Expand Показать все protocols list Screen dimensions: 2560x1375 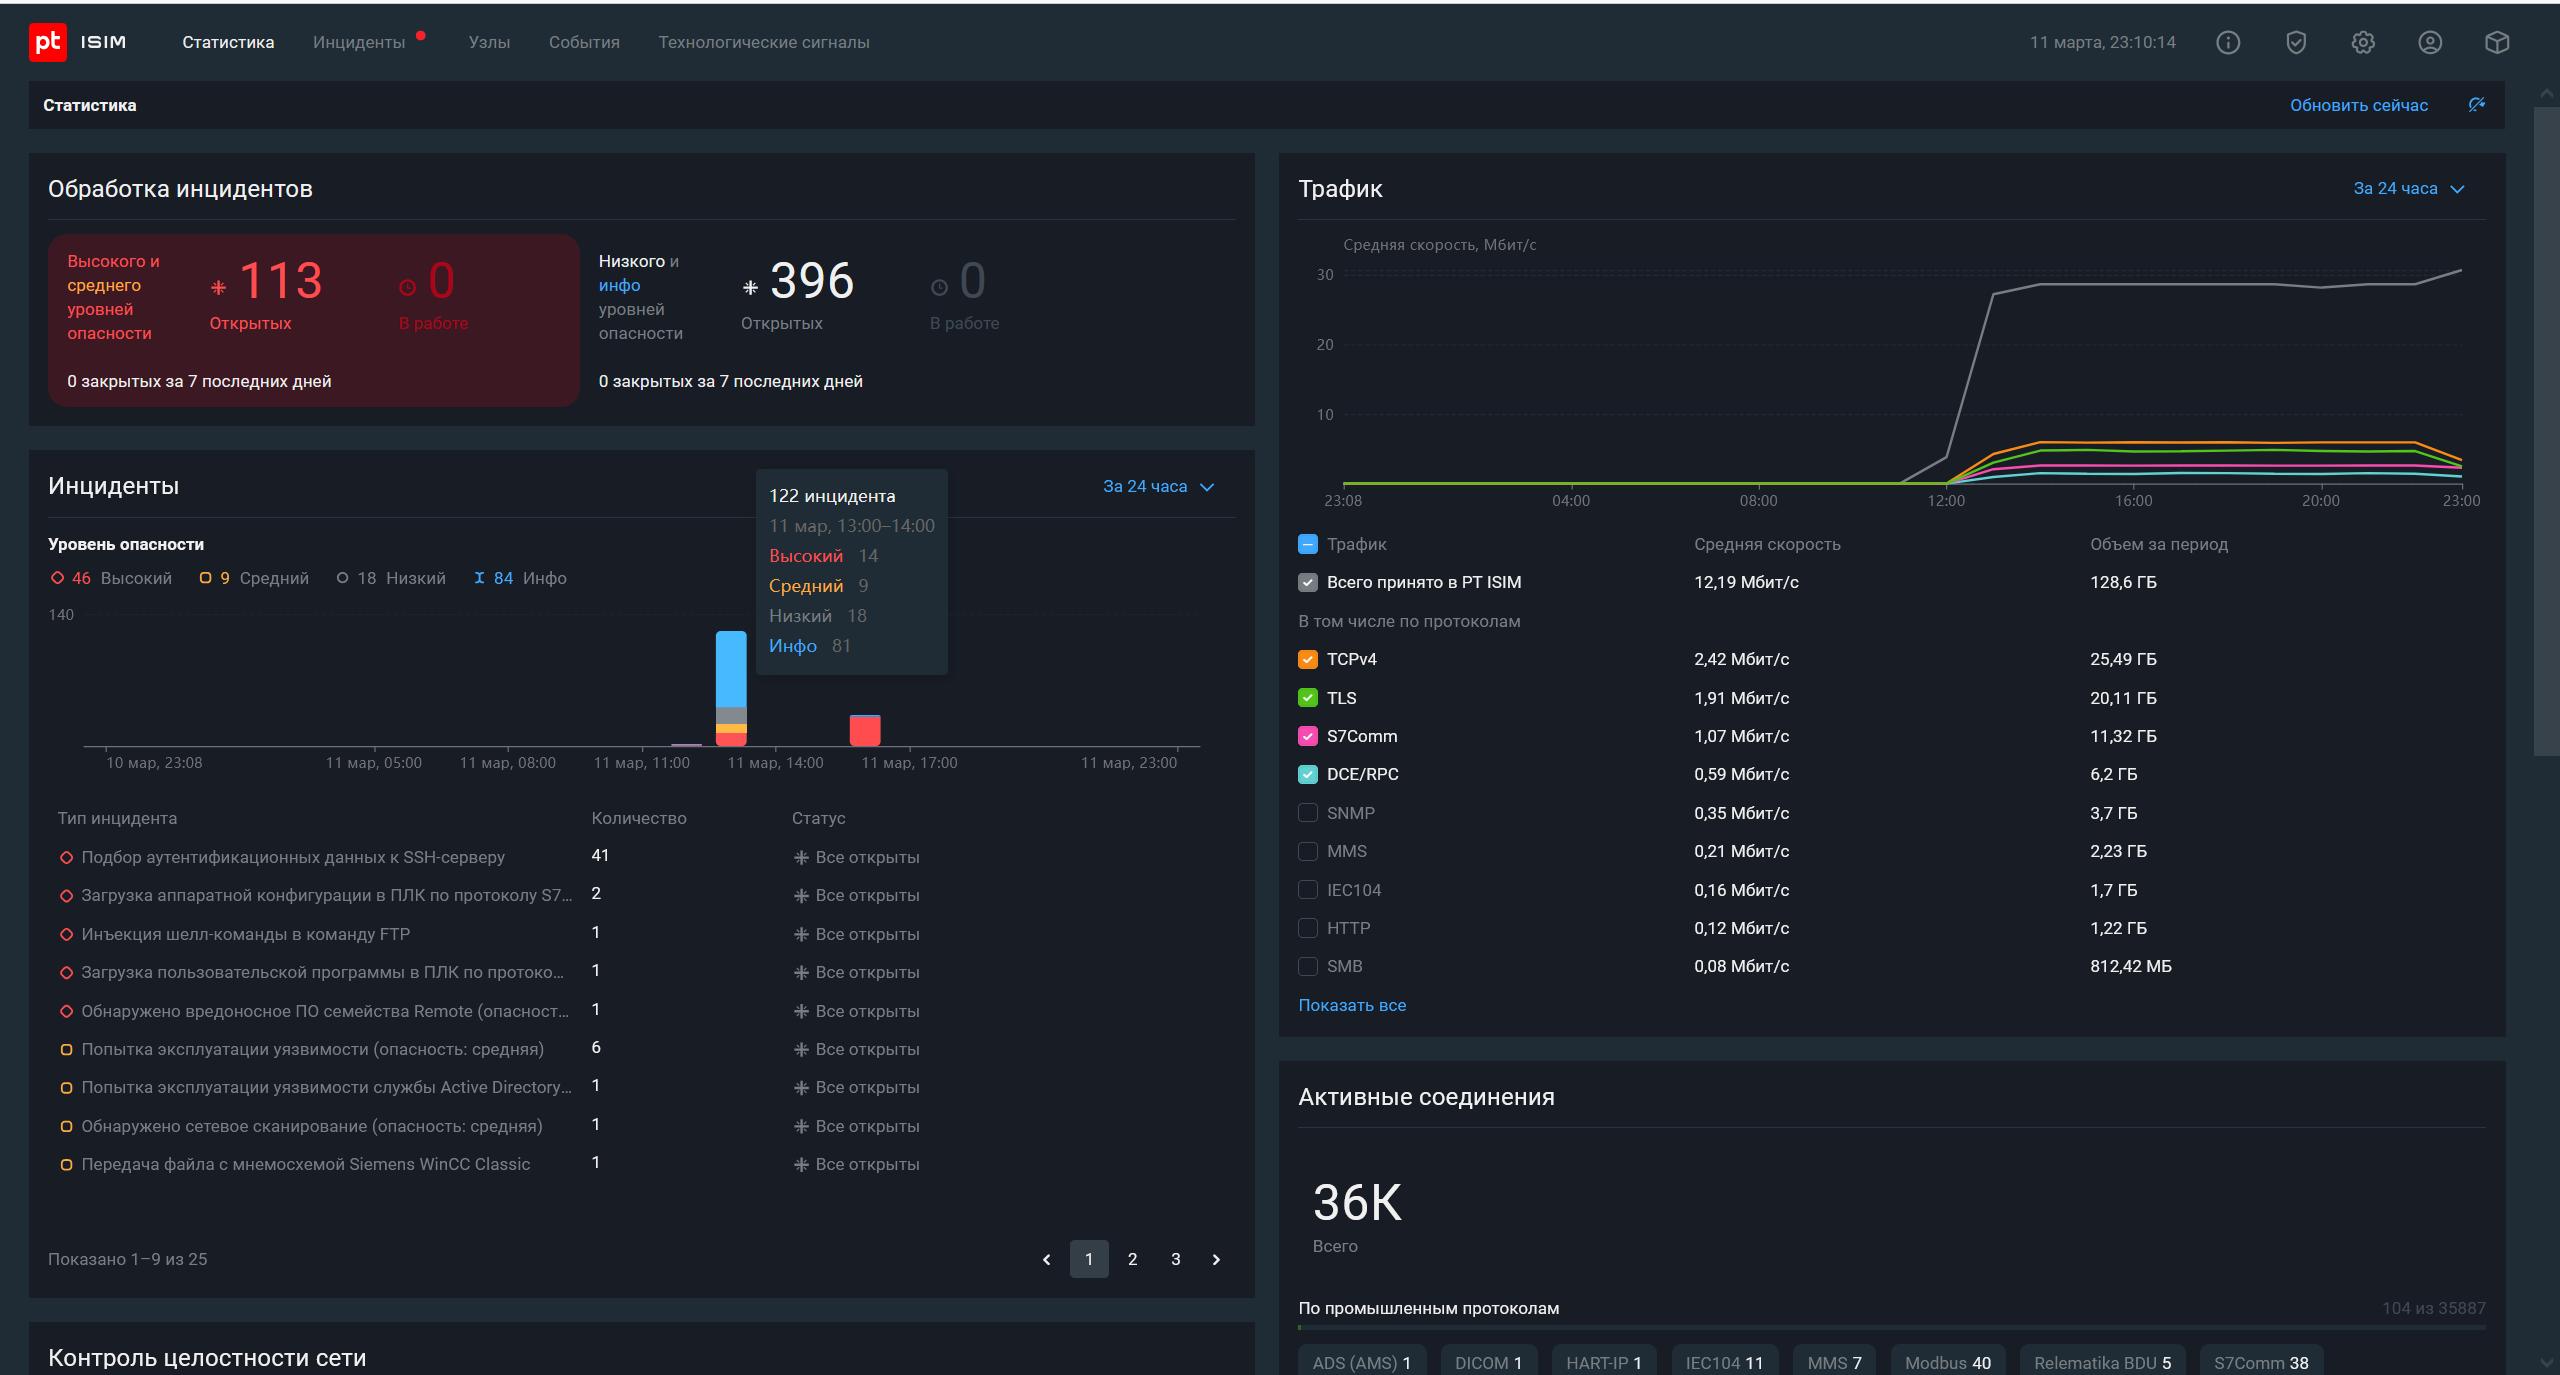tap(1351, 1005)
